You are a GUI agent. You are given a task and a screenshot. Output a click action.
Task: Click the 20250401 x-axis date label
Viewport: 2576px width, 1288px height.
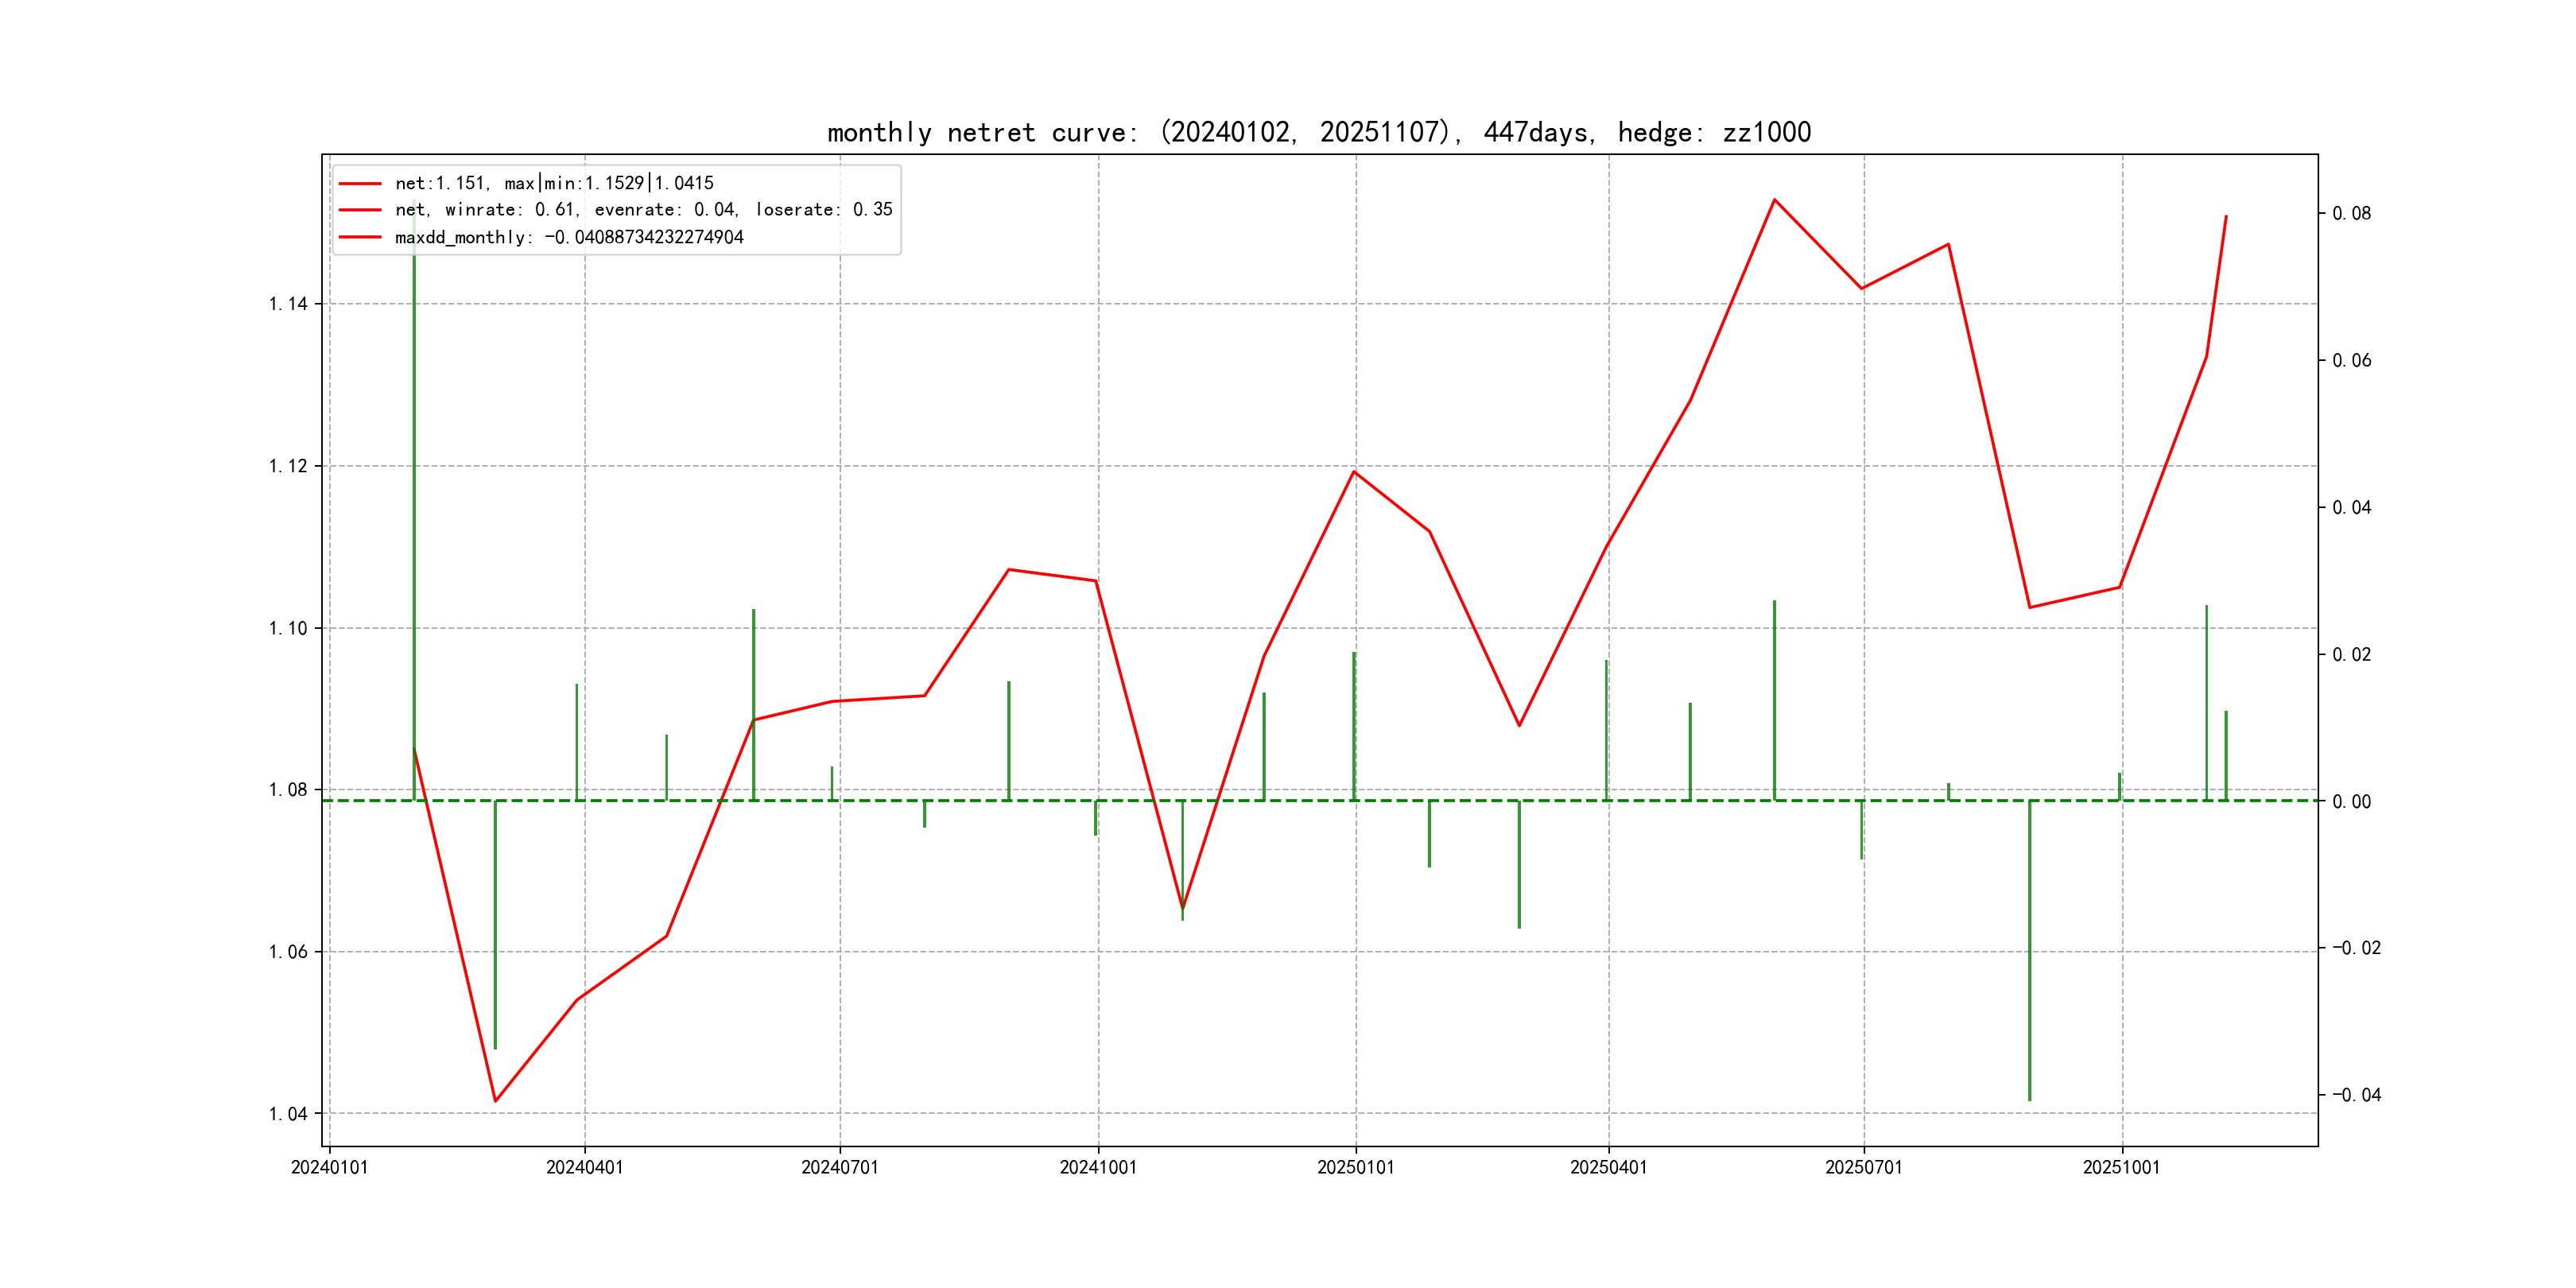1608,1167
